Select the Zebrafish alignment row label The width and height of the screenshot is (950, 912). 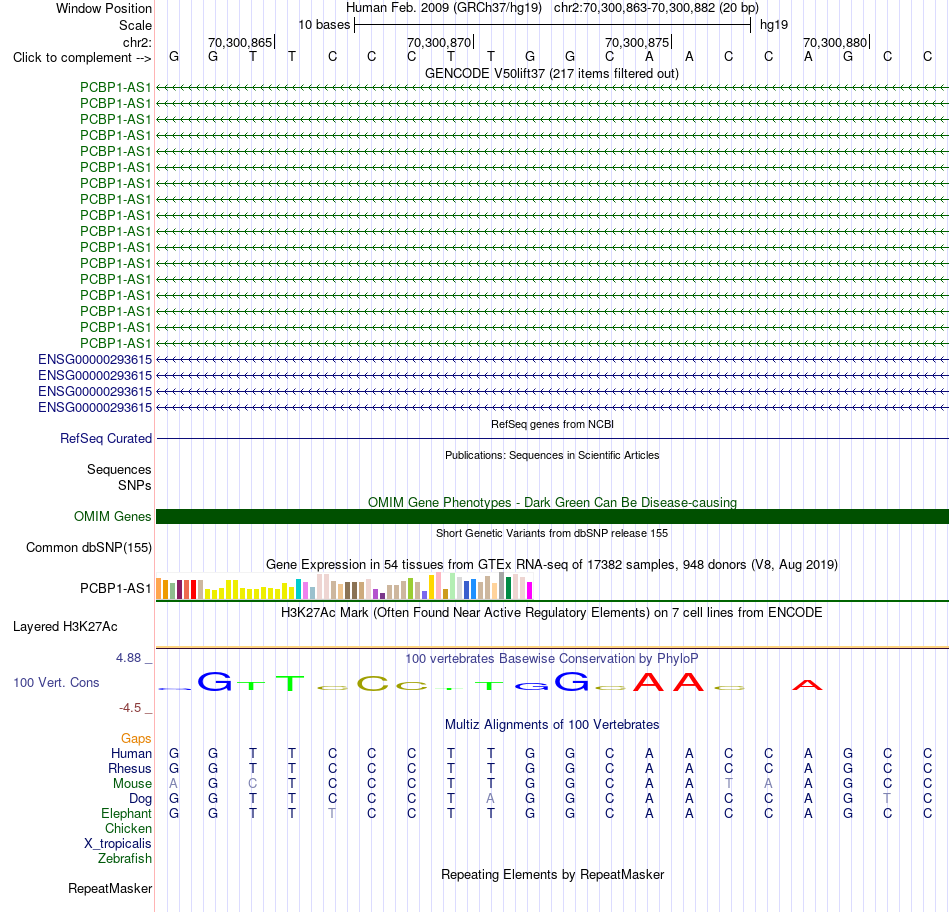pyautogui.click(x=125, y=859)
